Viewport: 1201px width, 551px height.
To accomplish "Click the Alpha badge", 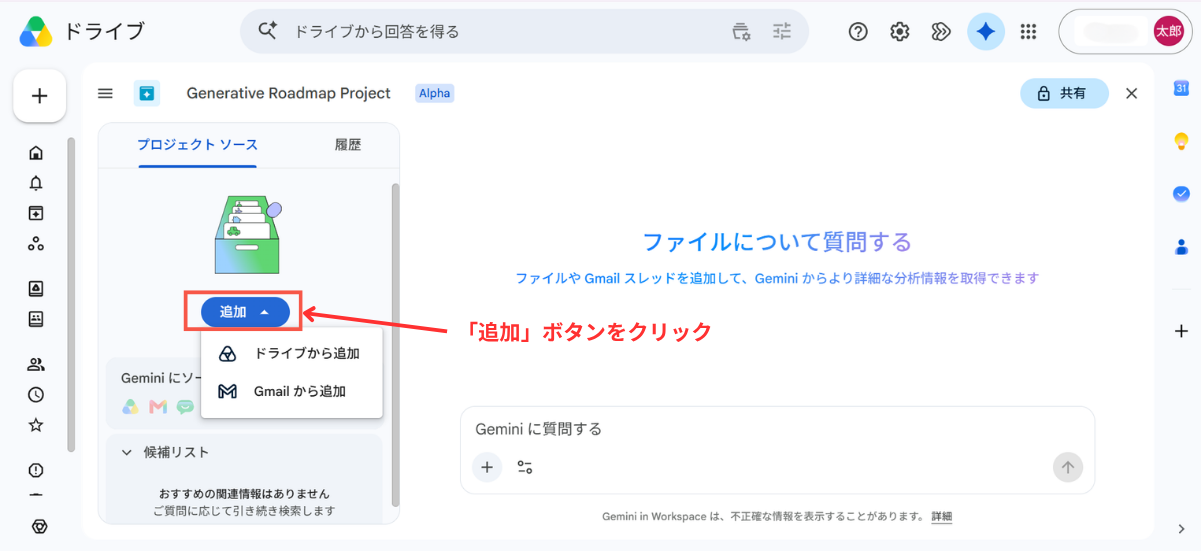I will pyautogui.click(x=435, y=93).
